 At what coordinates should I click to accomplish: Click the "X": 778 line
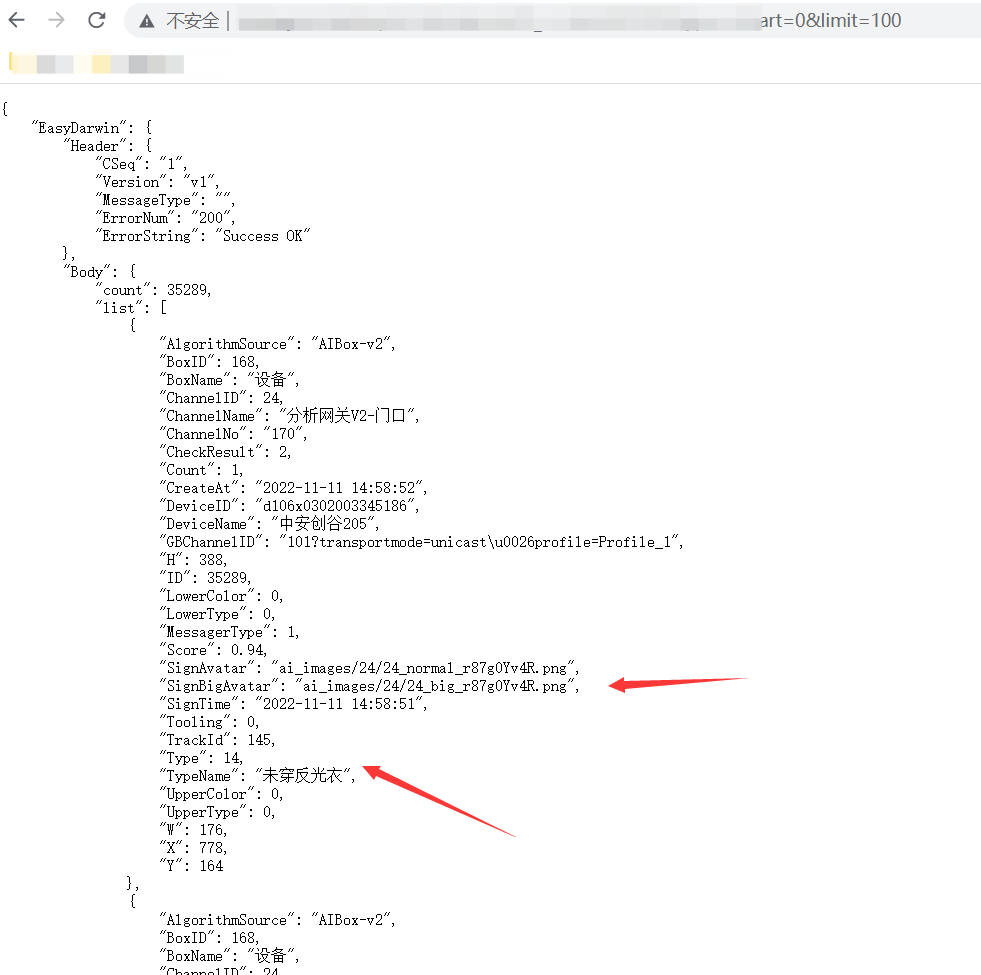pyautogui.click(x=193, y=848)
